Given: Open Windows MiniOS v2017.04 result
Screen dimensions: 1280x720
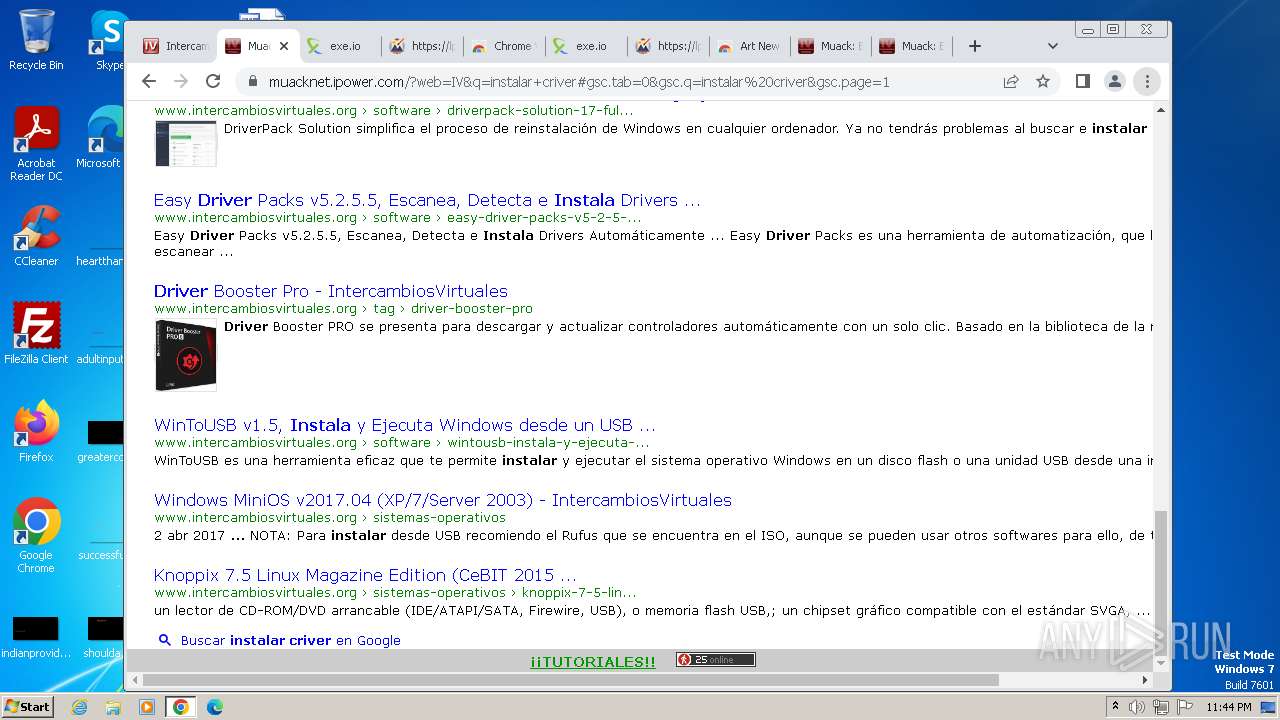Looking at the screenshot, I should click(443, 500).
